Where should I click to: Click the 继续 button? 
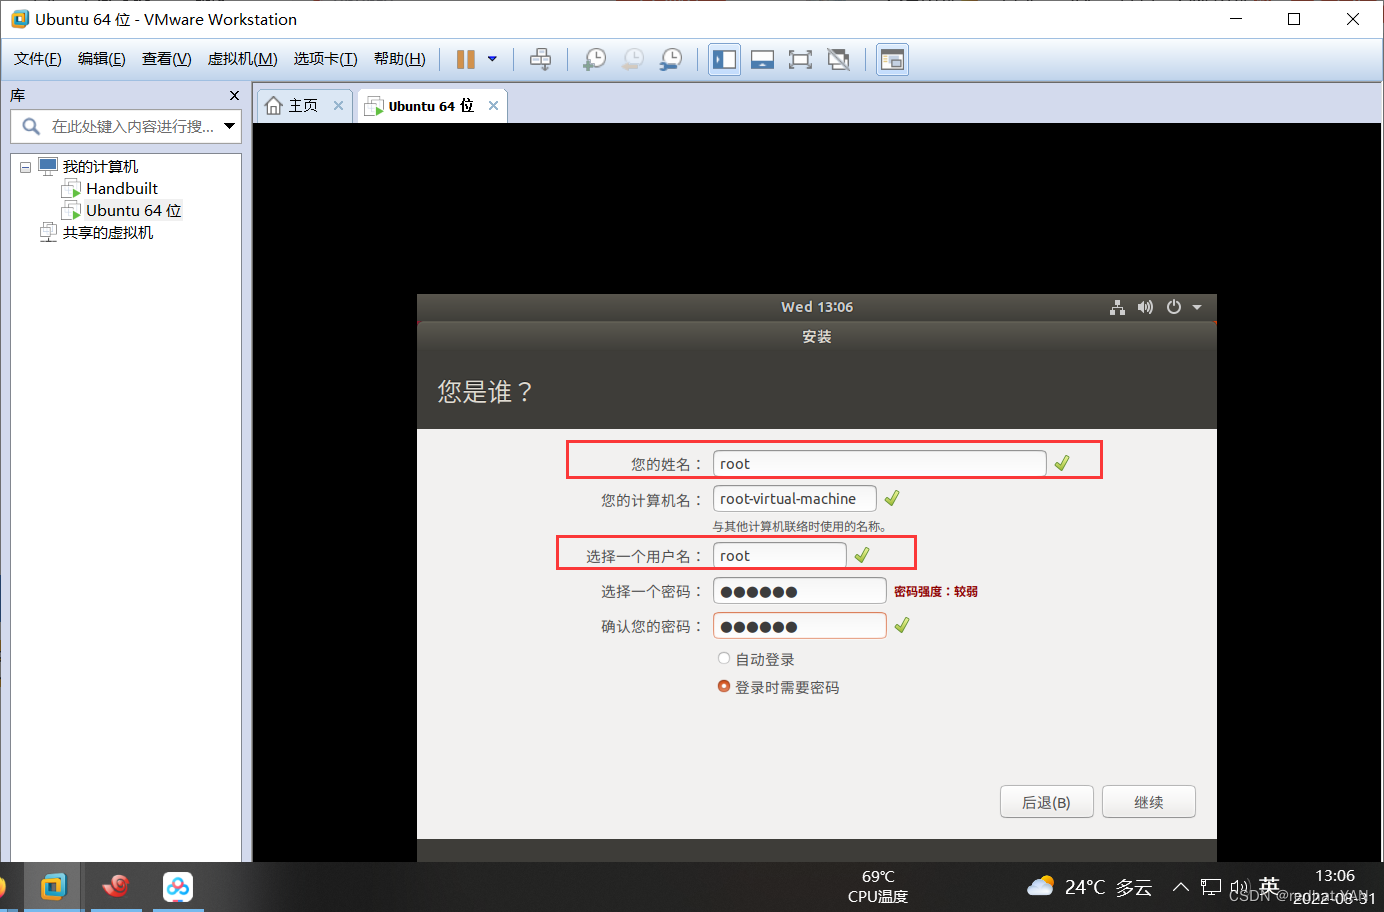click(x=1148, y=802)
